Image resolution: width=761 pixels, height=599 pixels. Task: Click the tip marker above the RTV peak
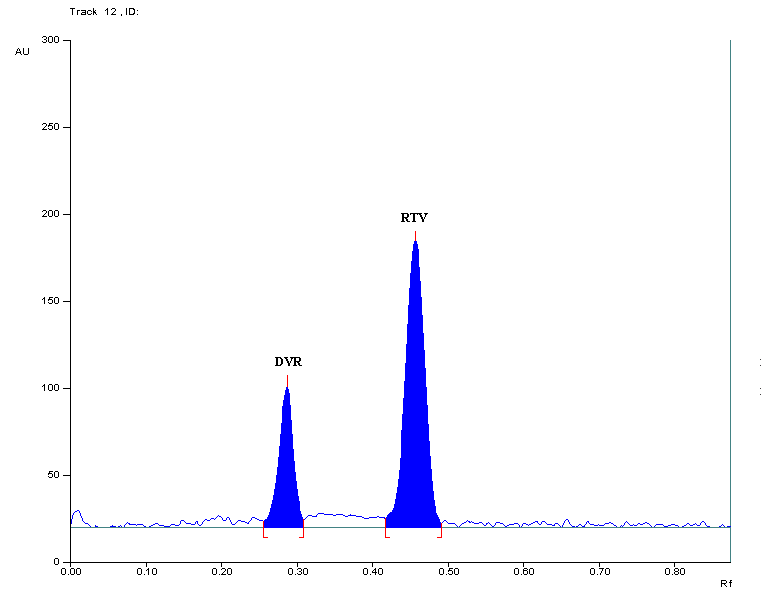click(415, 235)
